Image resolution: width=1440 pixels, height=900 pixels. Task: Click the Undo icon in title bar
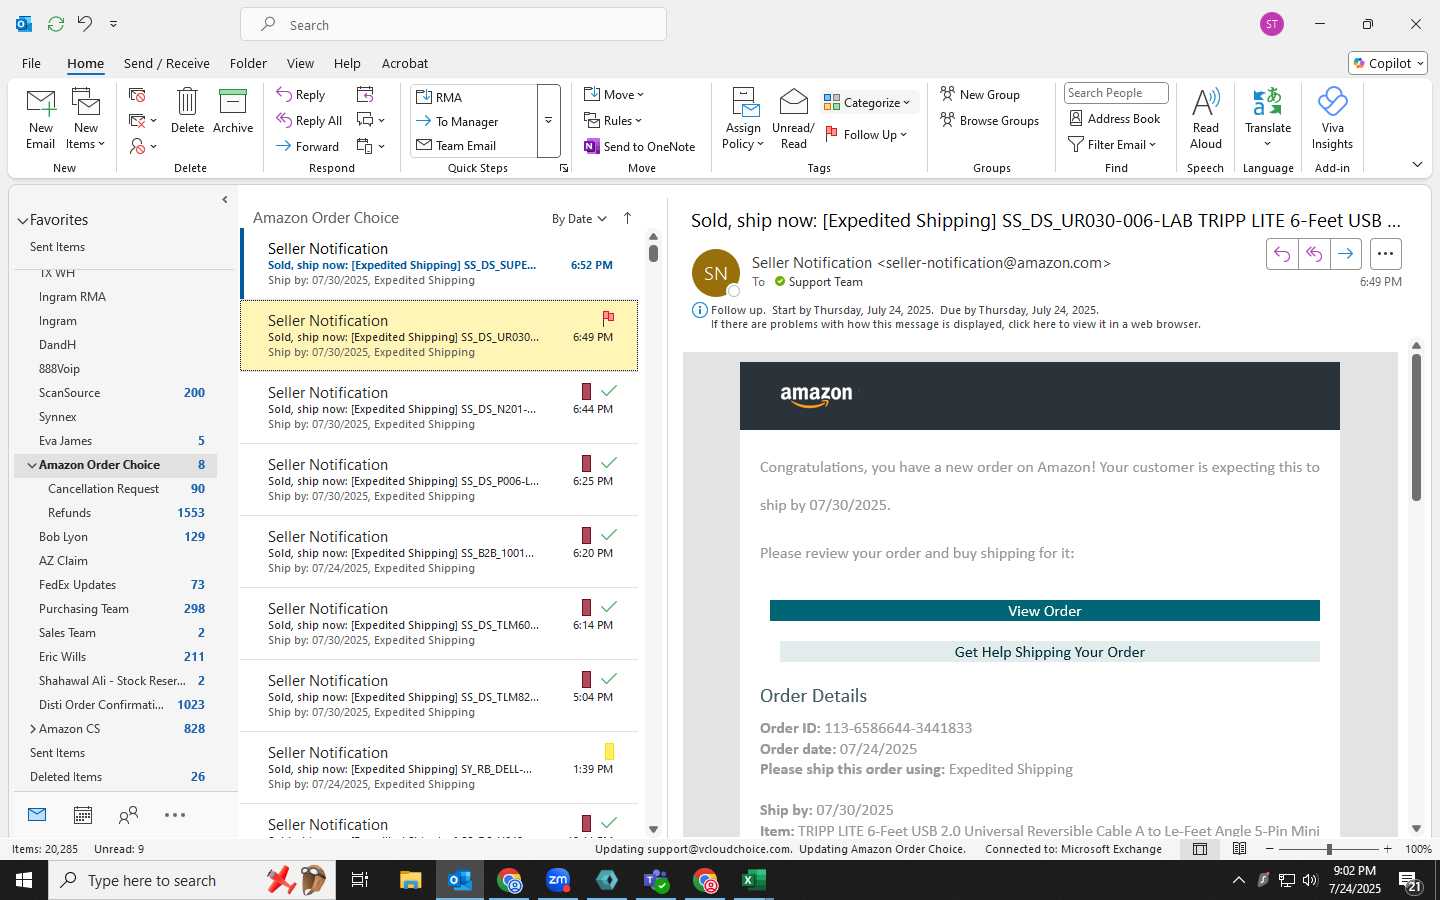click(85, 23)
